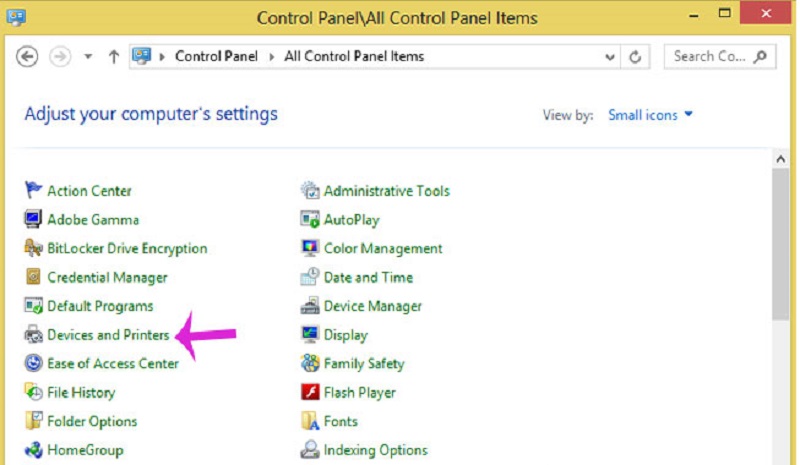
Task: Click the HomeGroup icon
Action: (33, 450)
